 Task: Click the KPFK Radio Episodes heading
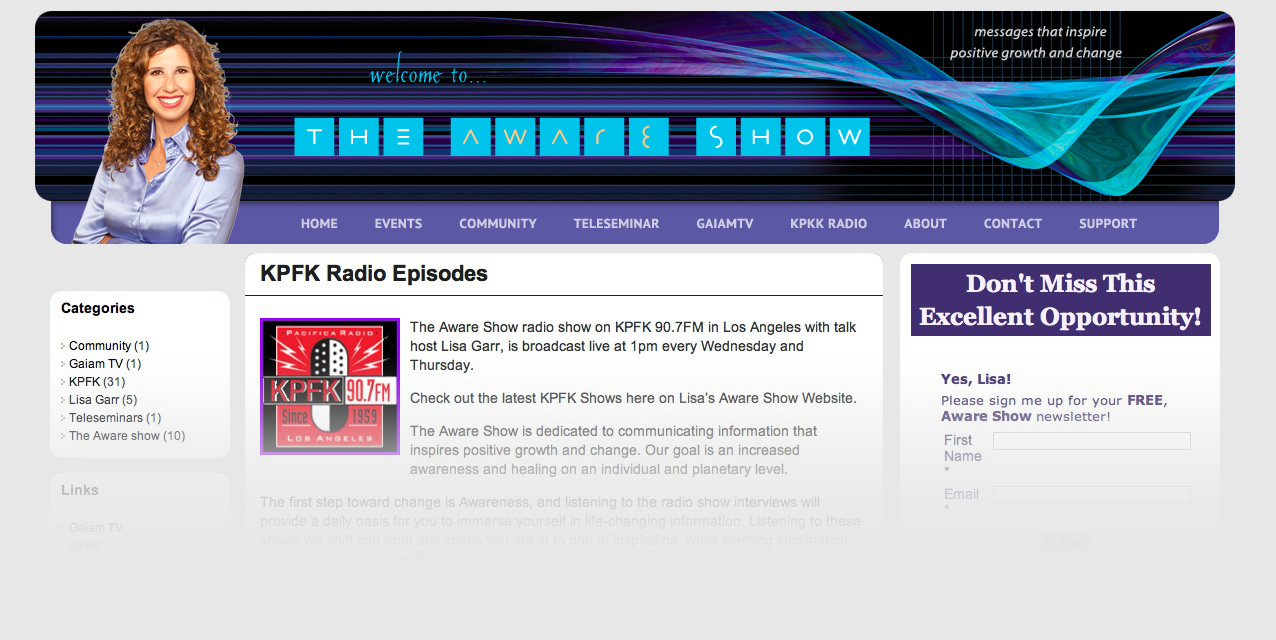click(374, 273)
